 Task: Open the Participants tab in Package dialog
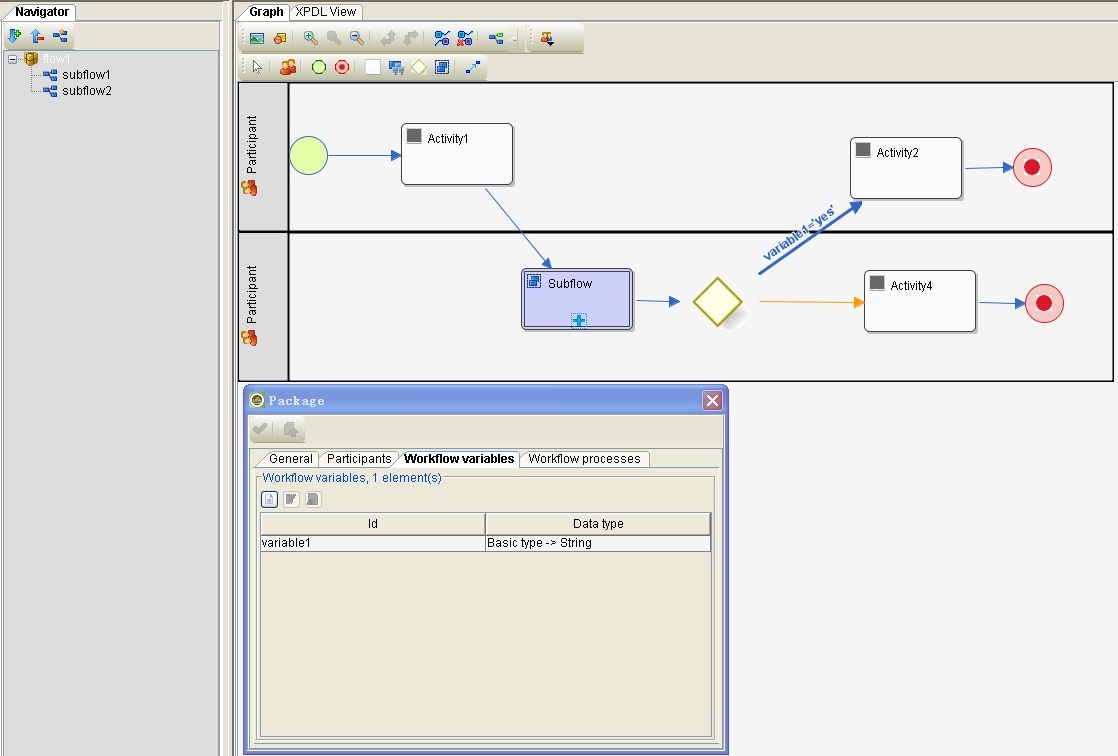pos(358,459)
